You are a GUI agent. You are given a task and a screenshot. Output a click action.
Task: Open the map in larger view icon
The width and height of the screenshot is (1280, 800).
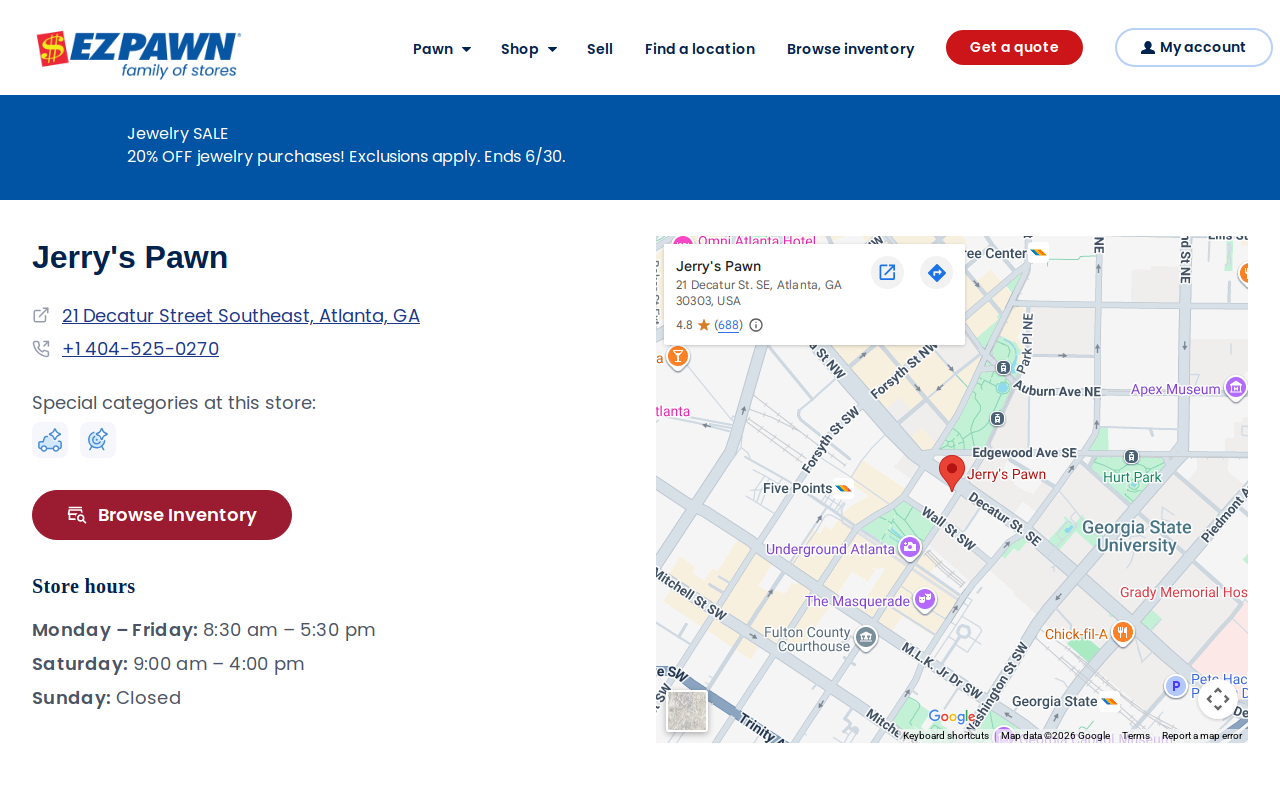tap(887, 272)
